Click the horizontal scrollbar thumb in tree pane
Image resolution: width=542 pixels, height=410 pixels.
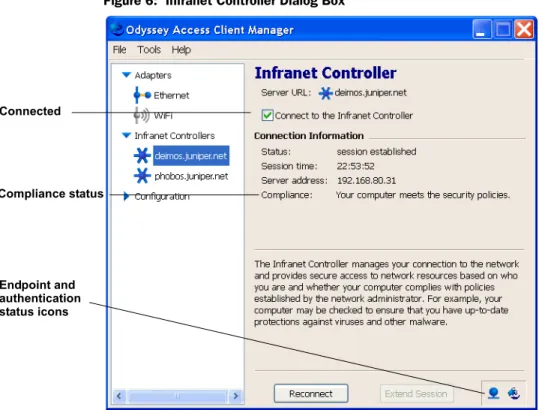click(x=177, y=396)
